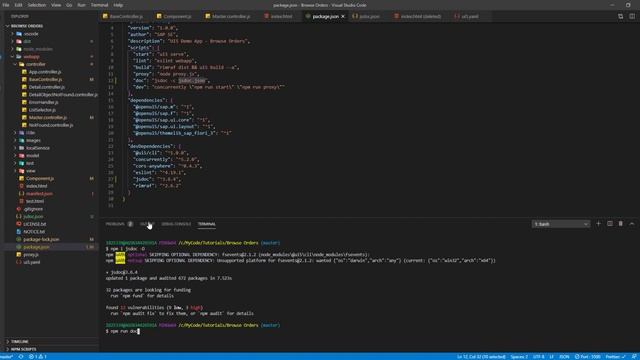The height and width of the screenshot is (360, 640).
Task: Click the terminal command input line
Action: point(122,331)
